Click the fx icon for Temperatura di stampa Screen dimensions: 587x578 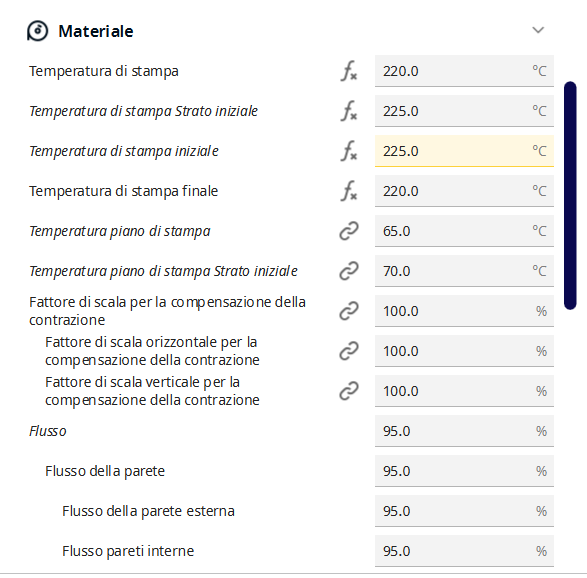tap(349, 71)
